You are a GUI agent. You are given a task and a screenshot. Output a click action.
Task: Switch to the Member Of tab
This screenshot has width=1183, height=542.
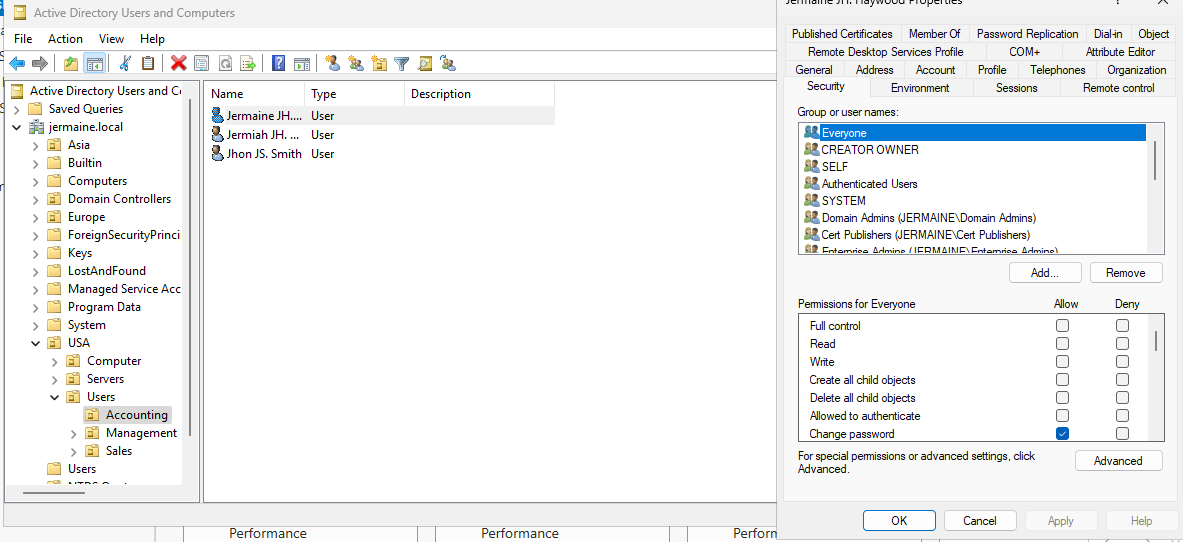934,34
